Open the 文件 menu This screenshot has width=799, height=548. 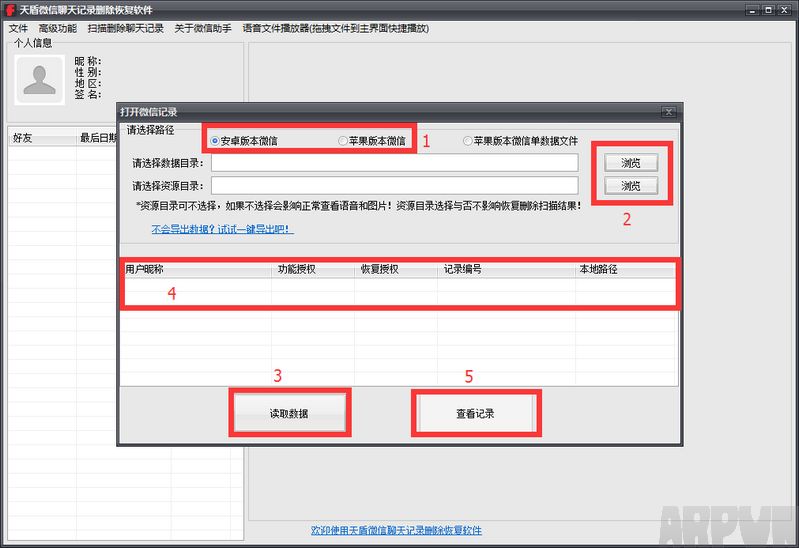[x=18, y=29]
